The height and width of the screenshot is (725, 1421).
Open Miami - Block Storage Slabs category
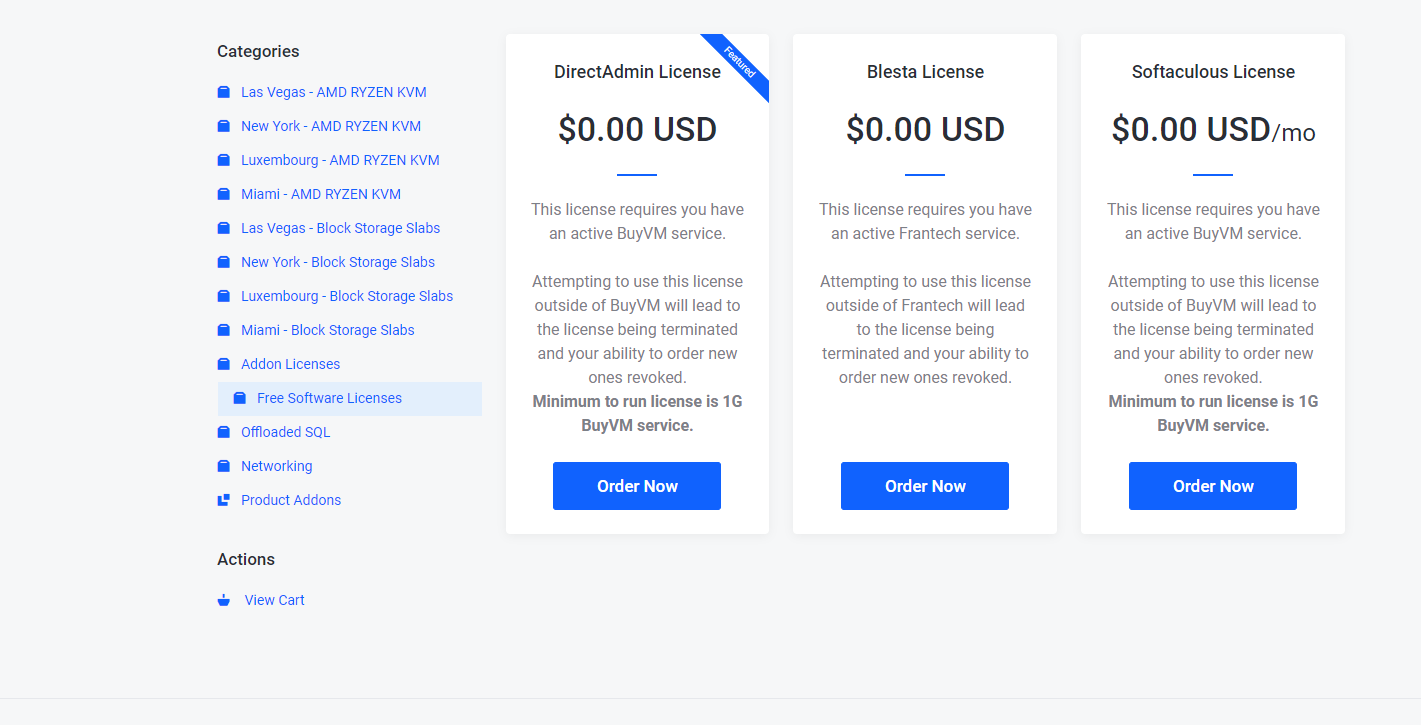[x=328, y=330]
